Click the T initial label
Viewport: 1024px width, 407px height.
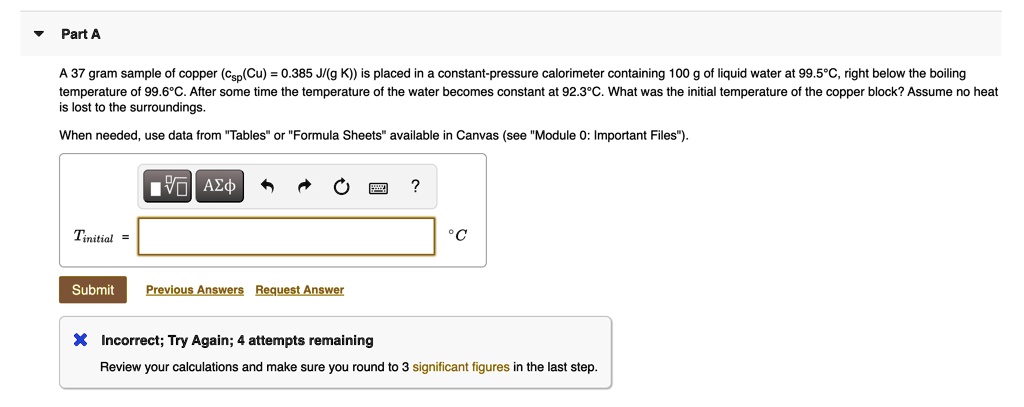point(93,237)
